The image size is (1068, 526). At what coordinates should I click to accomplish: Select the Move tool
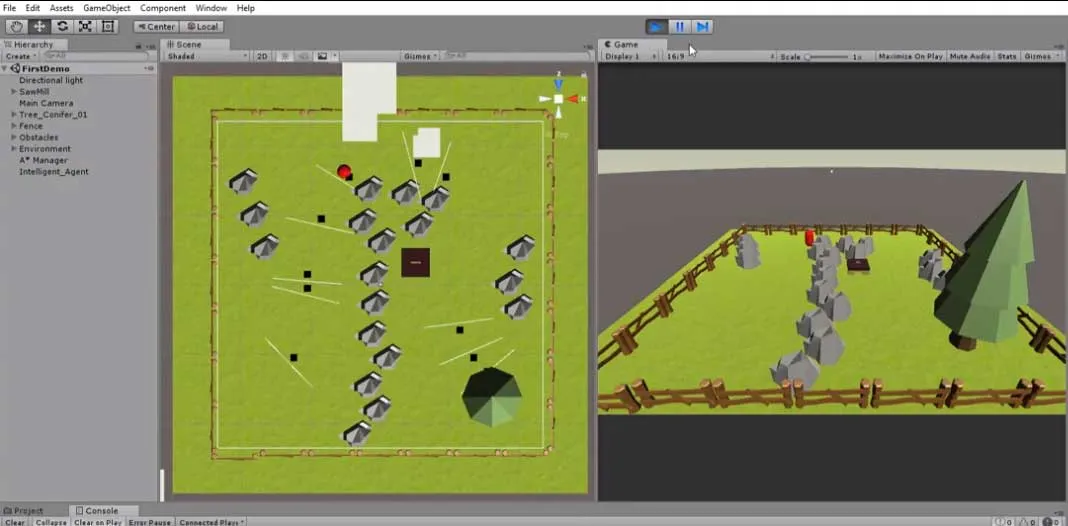40,27
